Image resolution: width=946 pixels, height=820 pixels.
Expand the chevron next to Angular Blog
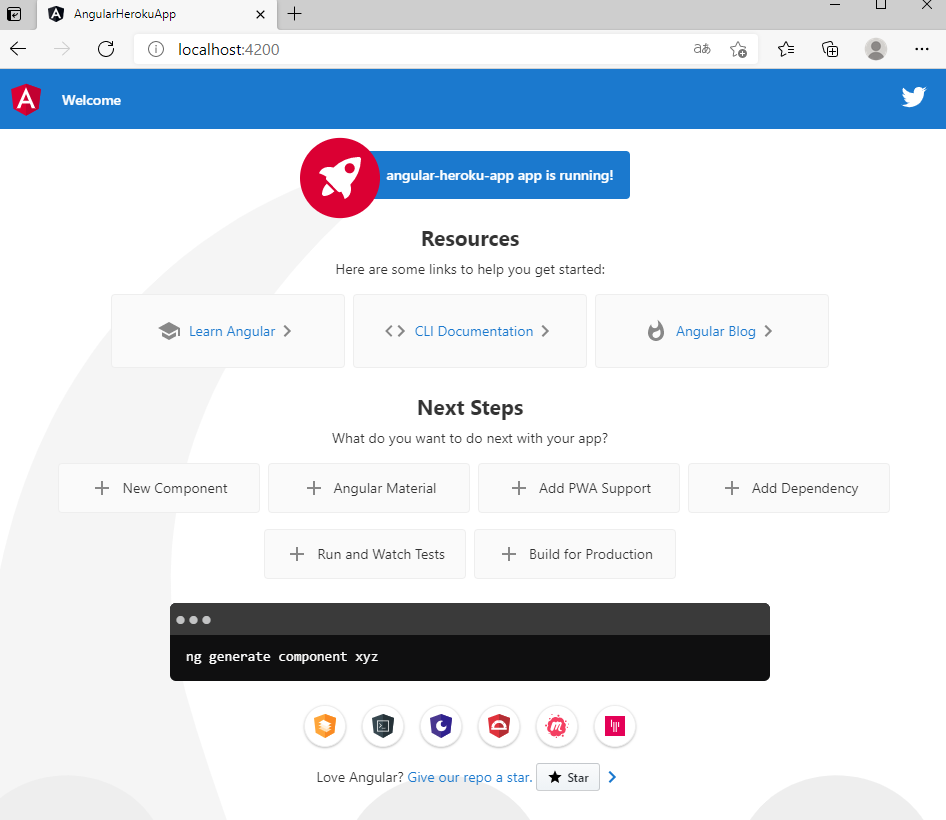pyautogui.click(x=768, y=331)
